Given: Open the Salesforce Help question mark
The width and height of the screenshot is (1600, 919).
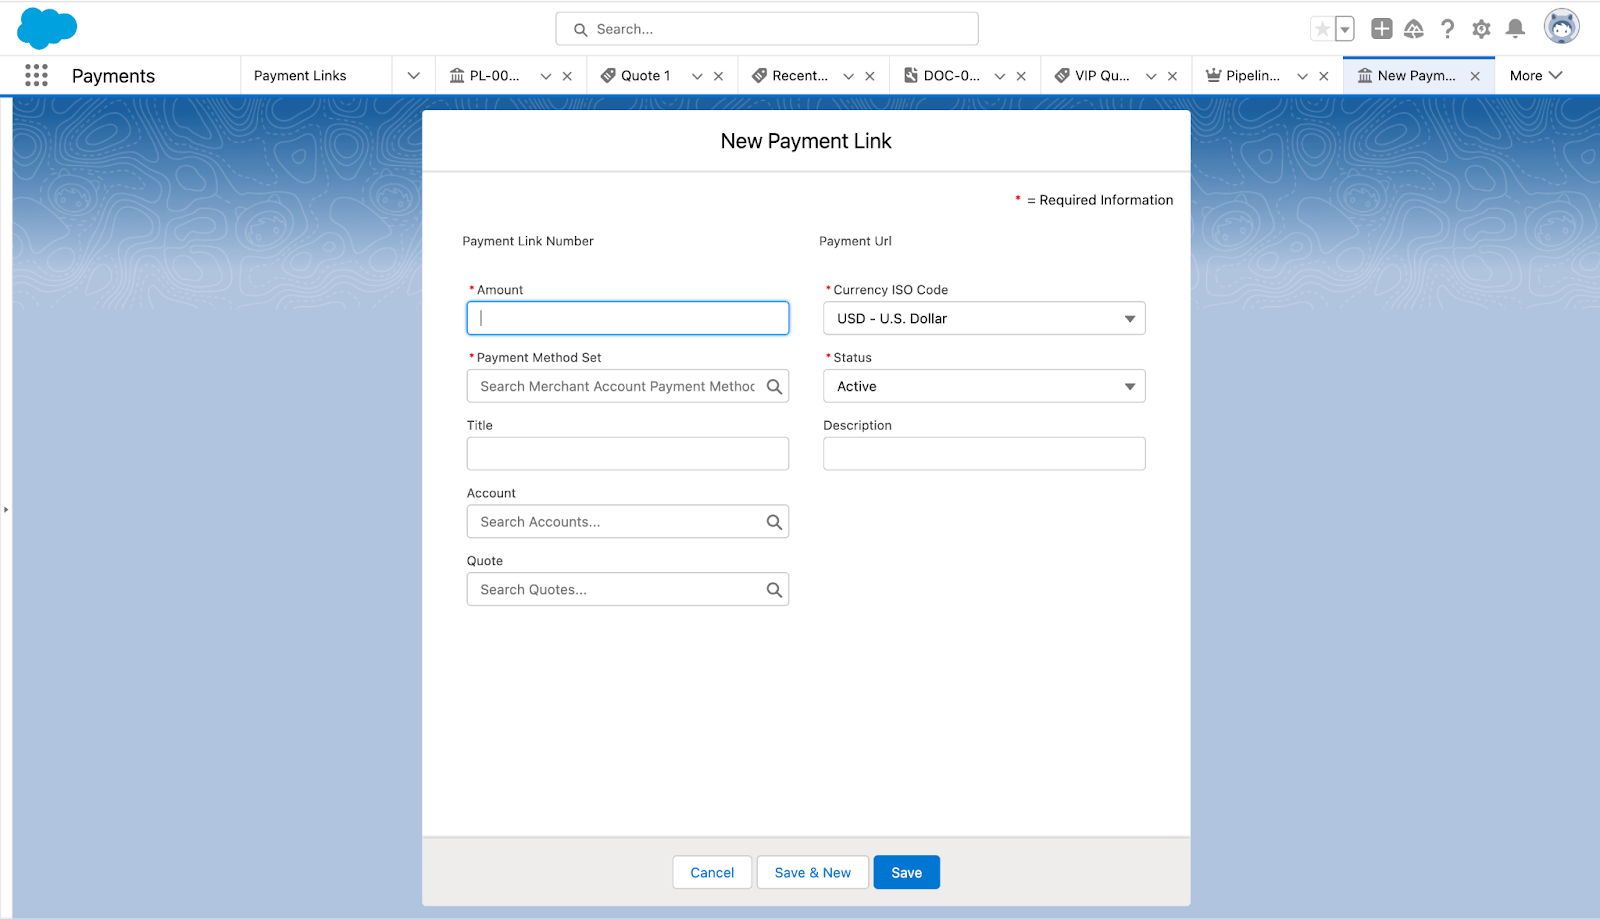Looking at the screenshot, I should pos(1447,29).
